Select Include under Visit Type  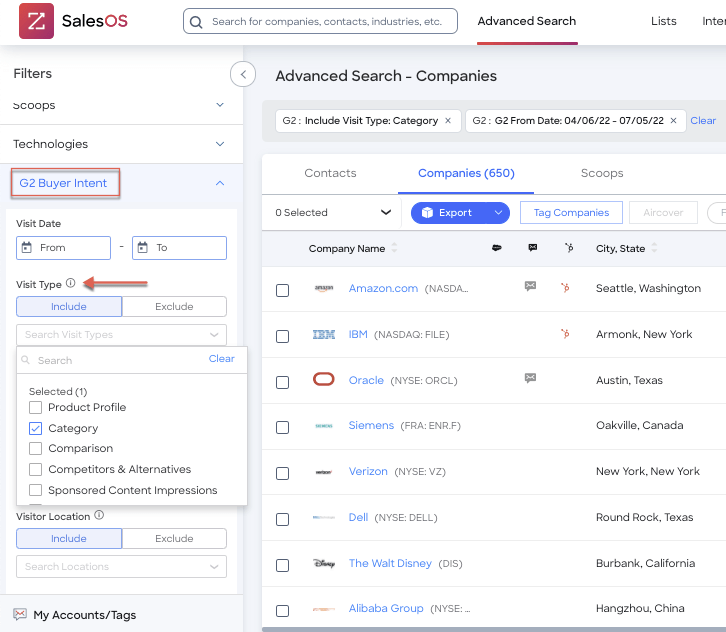[69, 307]
